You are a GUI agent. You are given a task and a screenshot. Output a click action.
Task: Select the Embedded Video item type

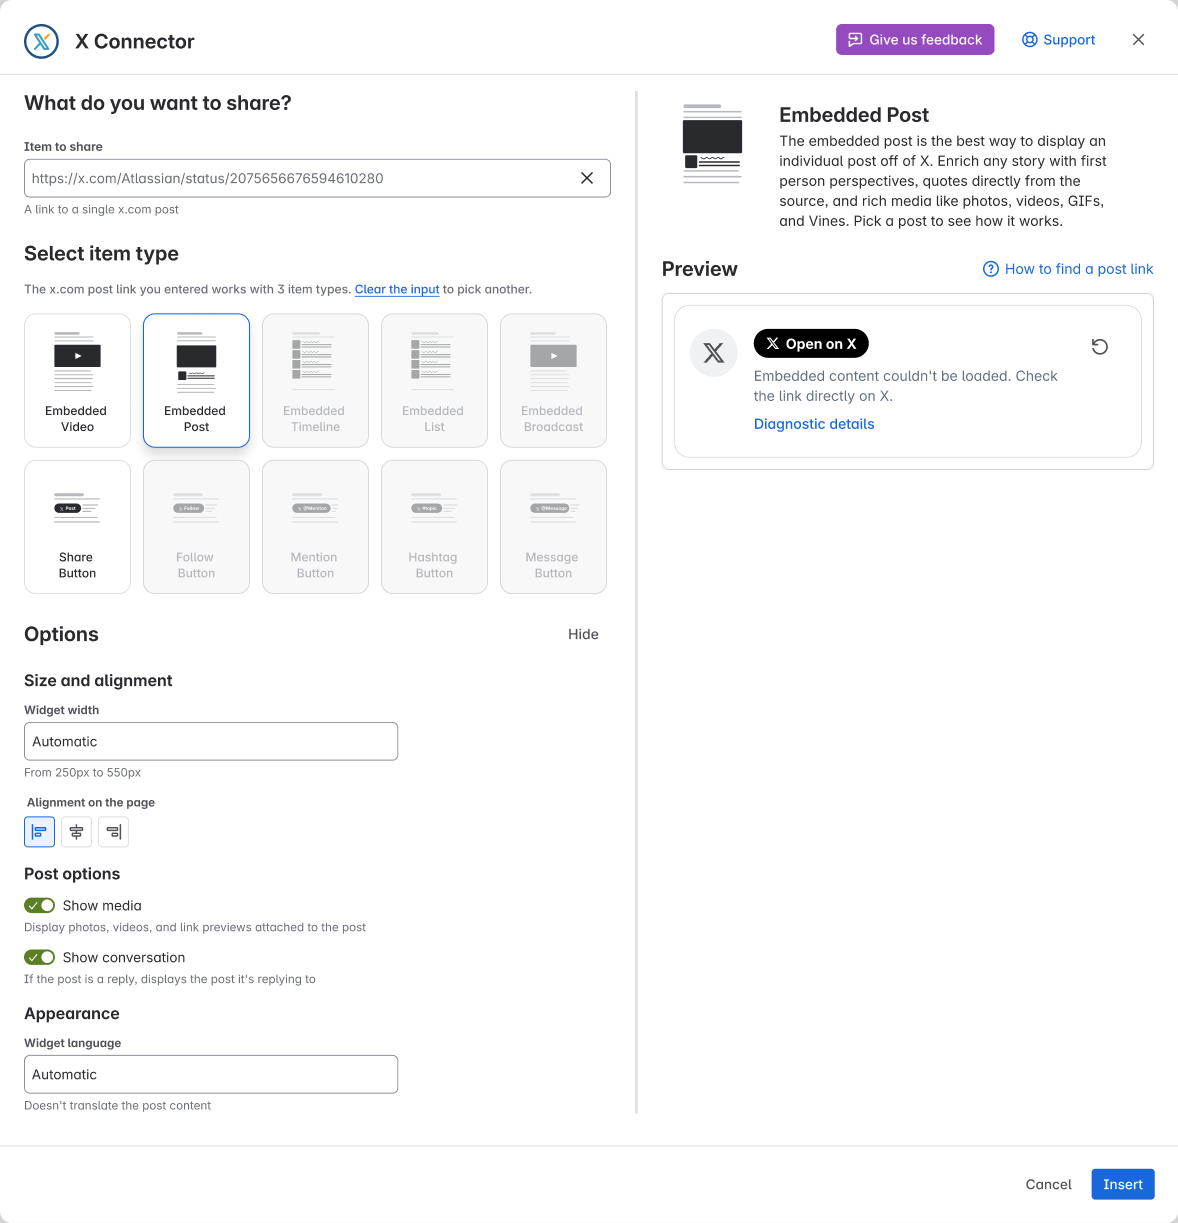[x=77, y=380]
